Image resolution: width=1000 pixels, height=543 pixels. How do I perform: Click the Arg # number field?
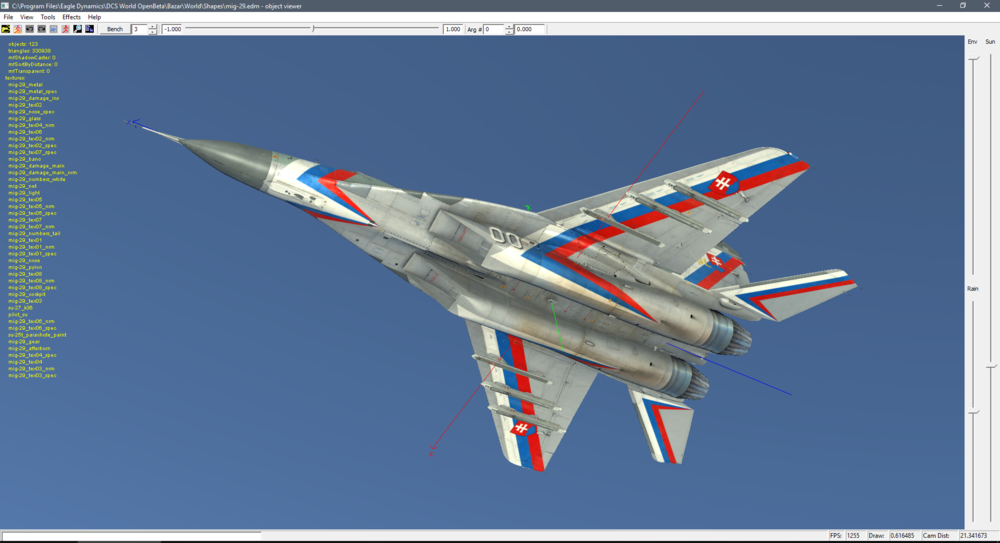click(494, 29)
